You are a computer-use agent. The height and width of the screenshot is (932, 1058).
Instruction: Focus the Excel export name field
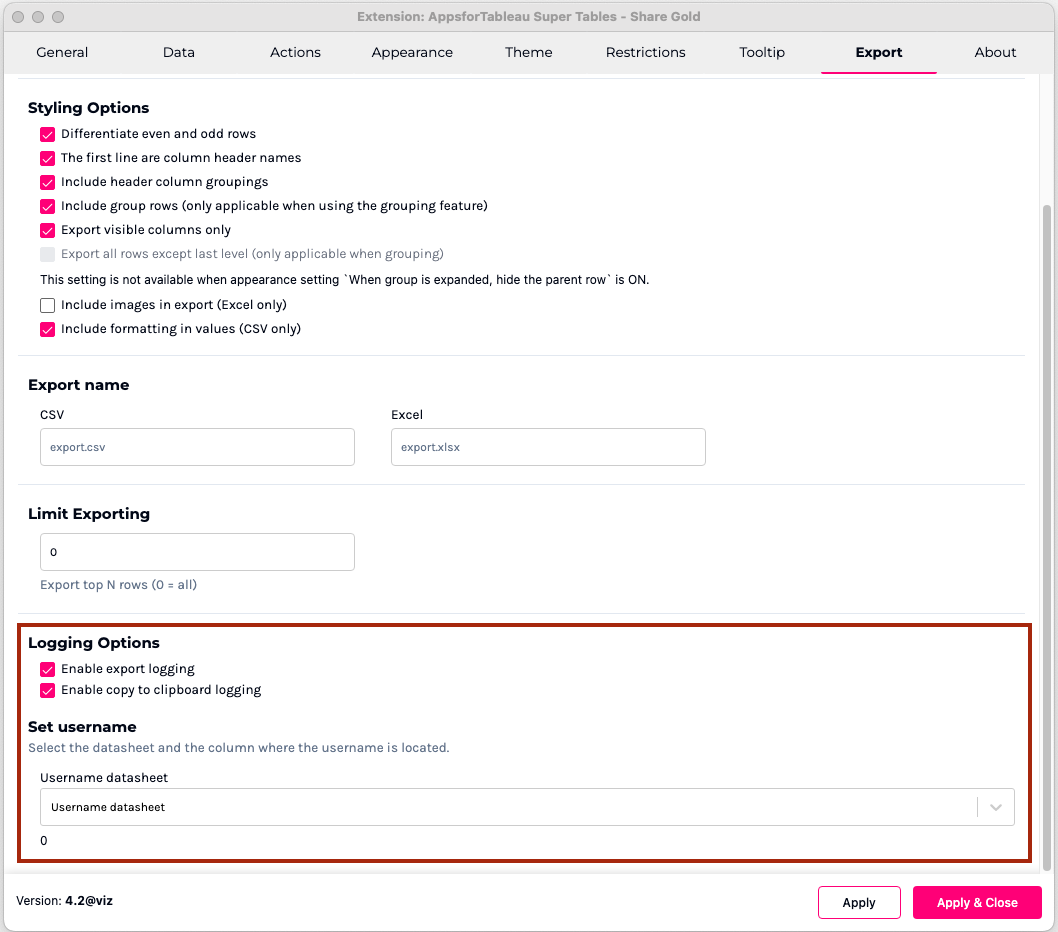coord(548,448)
